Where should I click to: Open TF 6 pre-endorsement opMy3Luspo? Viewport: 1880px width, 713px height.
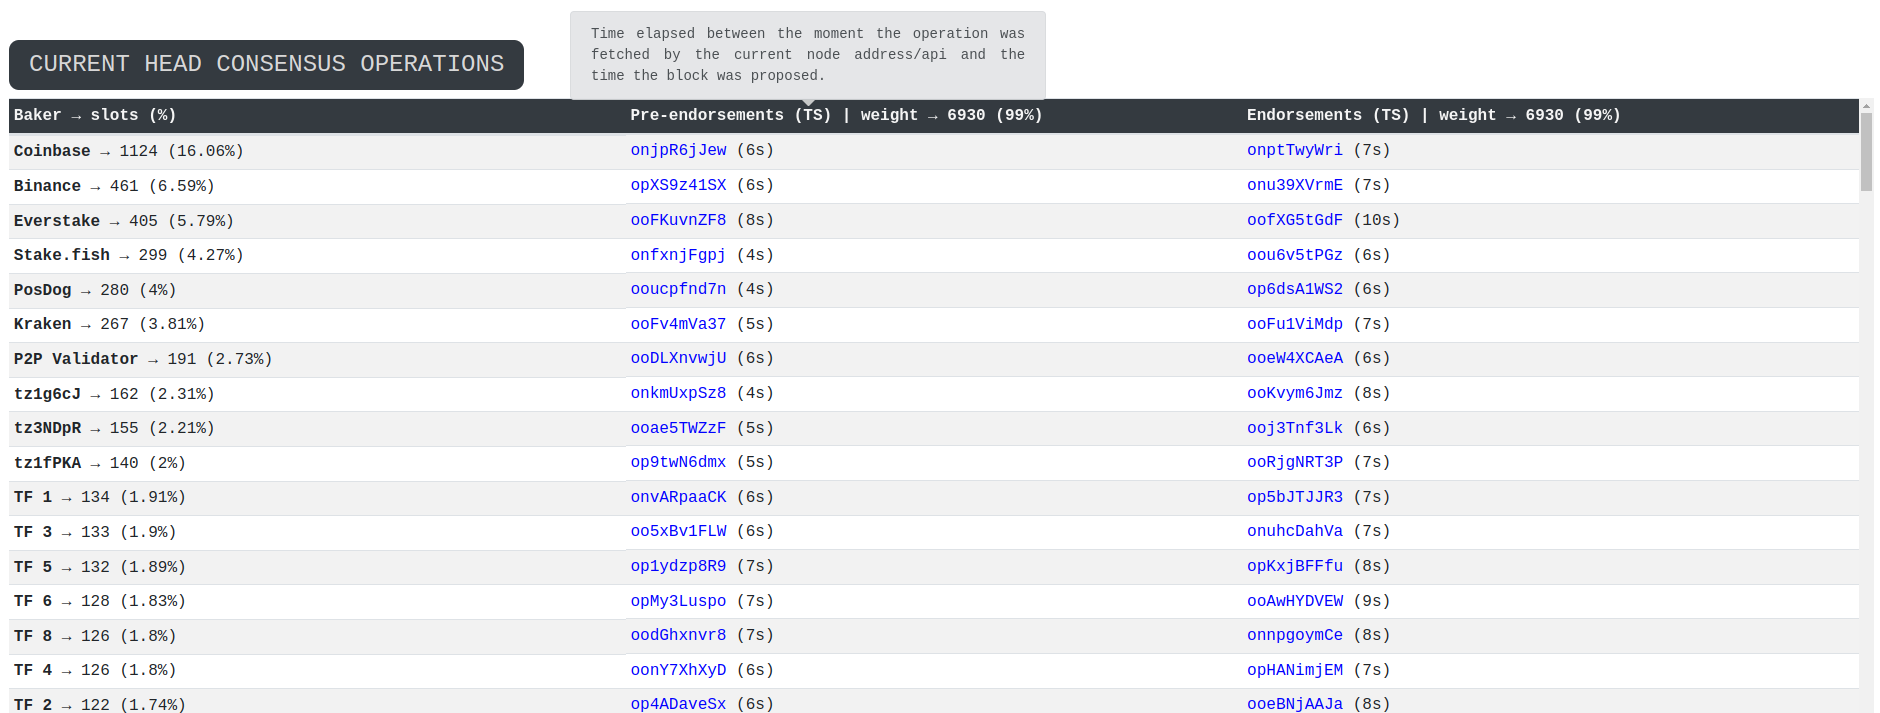coord(678,601)
